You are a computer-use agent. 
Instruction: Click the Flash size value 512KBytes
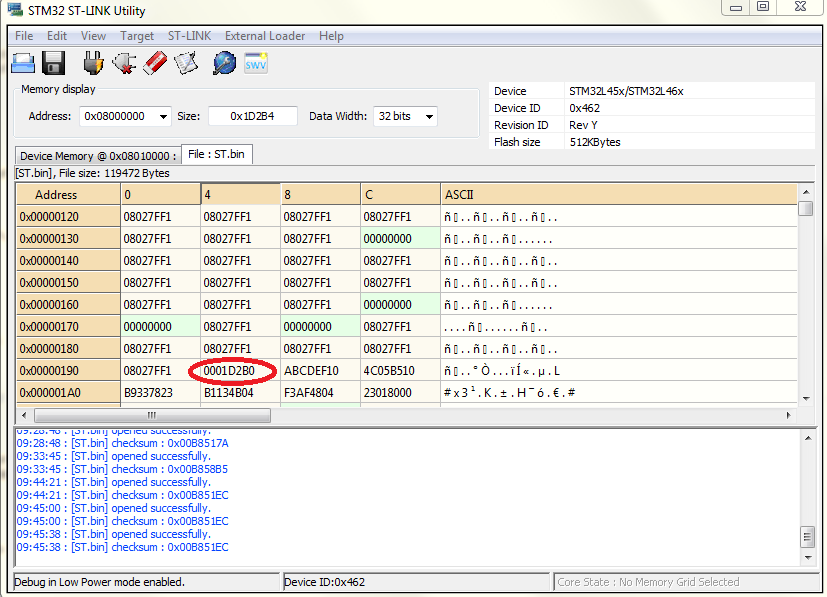(x=595, y=142)
